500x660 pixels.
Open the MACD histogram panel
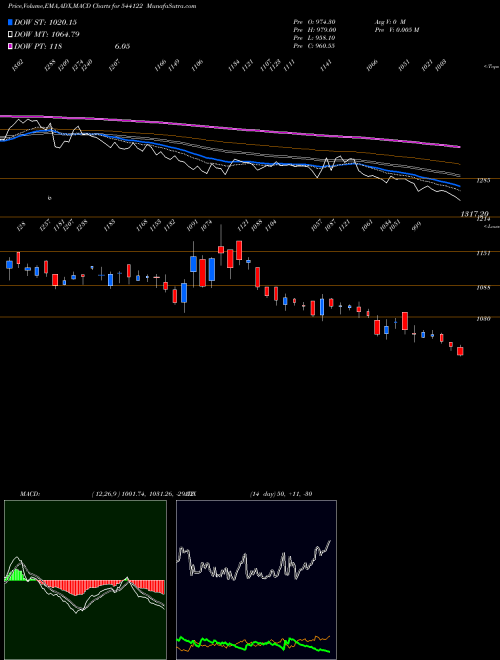pos(85,579)
